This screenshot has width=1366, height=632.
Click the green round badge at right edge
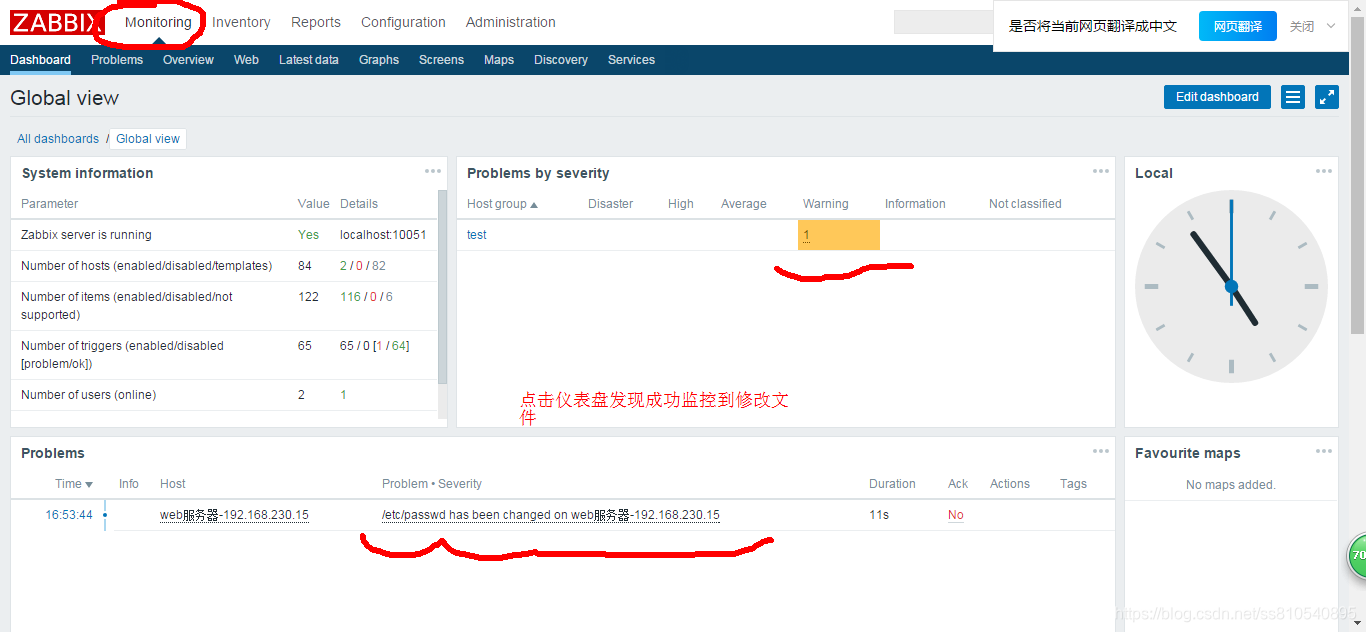[x=1357, y=555]
